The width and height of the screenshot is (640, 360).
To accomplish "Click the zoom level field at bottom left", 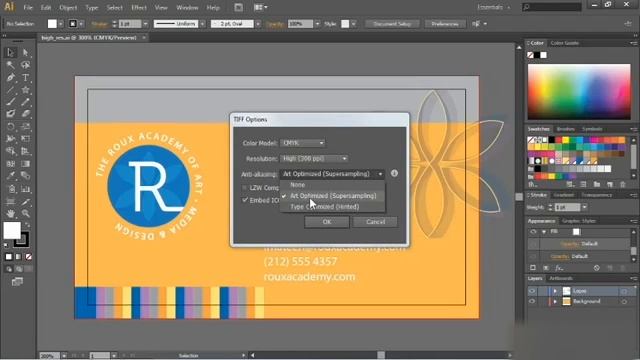I will tap(49, 356).
